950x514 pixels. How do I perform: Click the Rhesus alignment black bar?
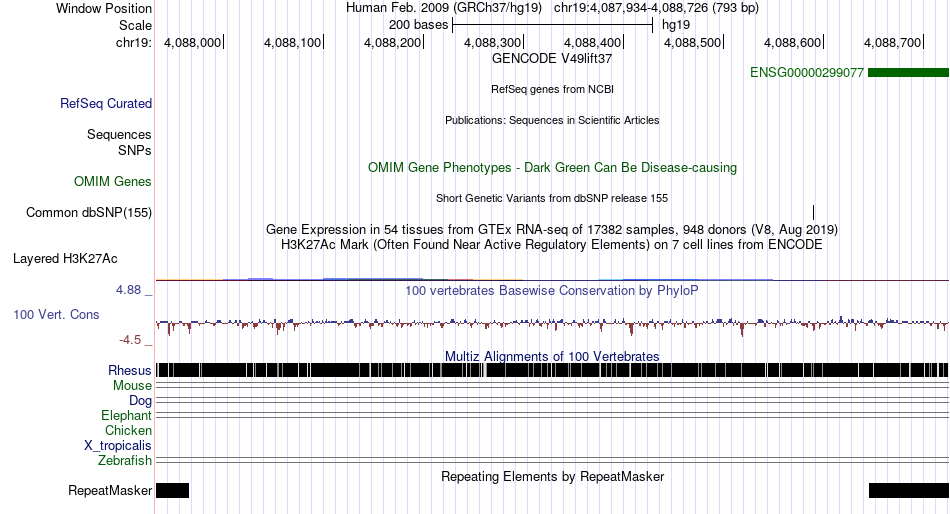(x=552, y=370)
